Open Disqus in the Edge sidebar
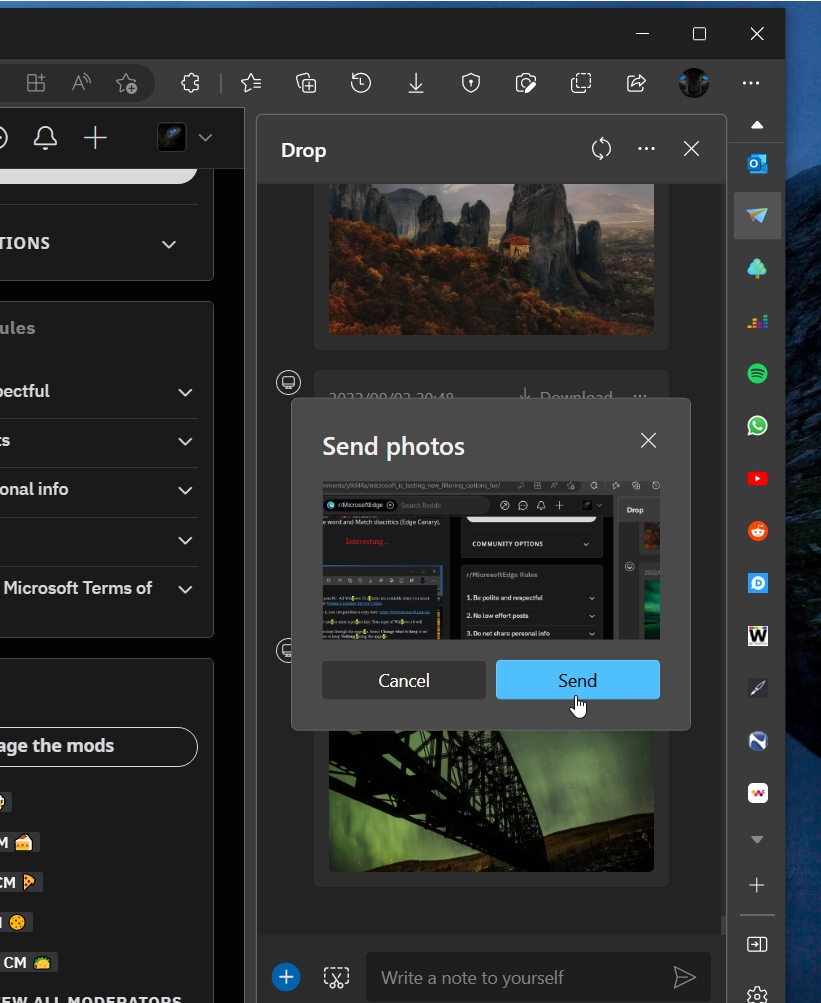821x1003 pixels. click(758, 583)
